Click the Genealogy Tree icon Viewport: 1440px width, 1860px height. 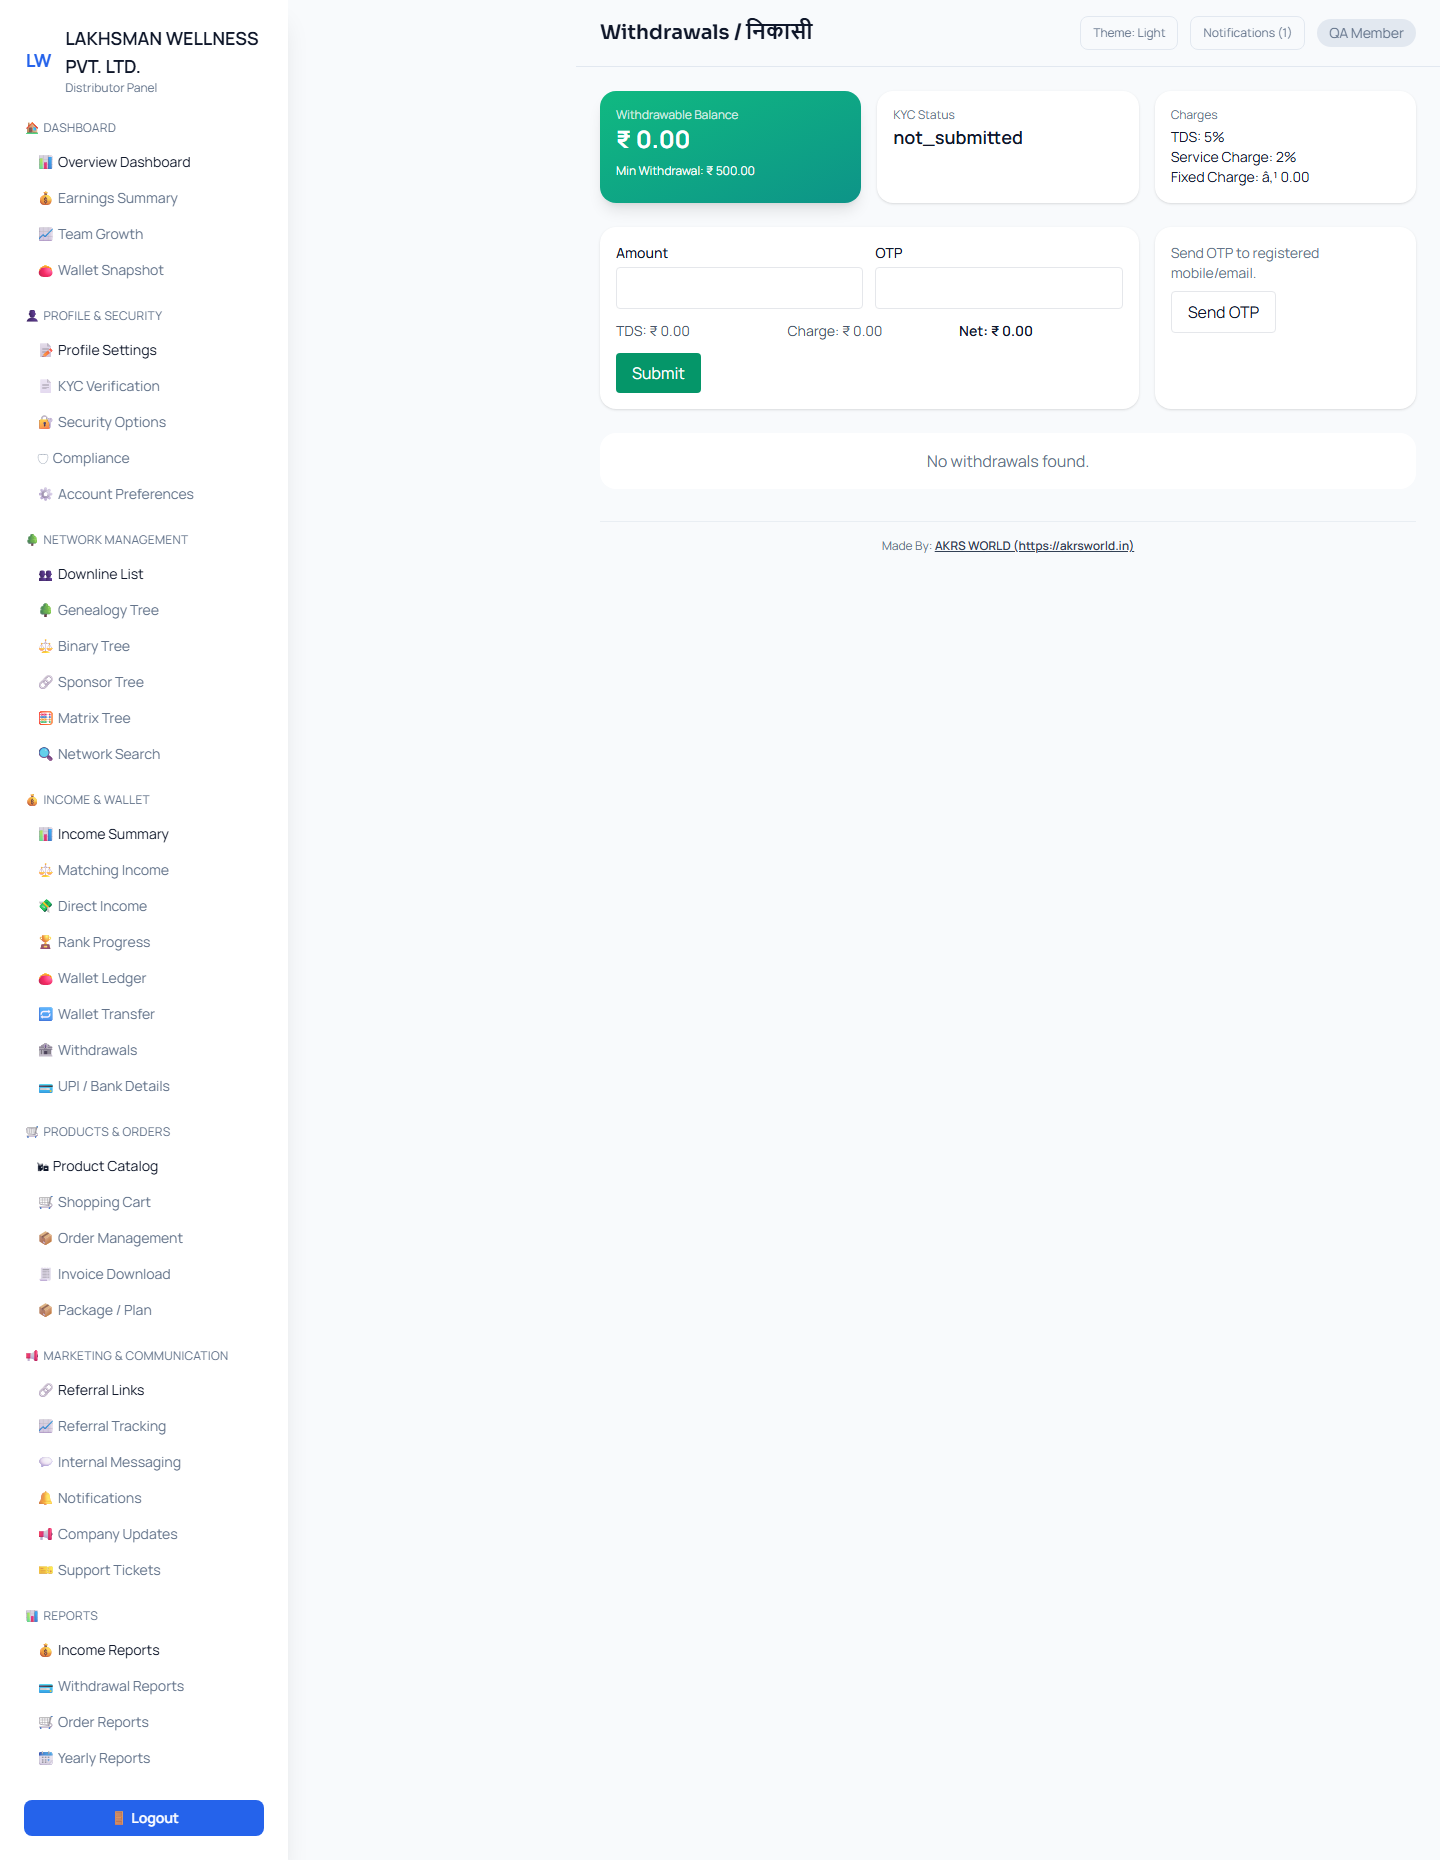point(45,611)
